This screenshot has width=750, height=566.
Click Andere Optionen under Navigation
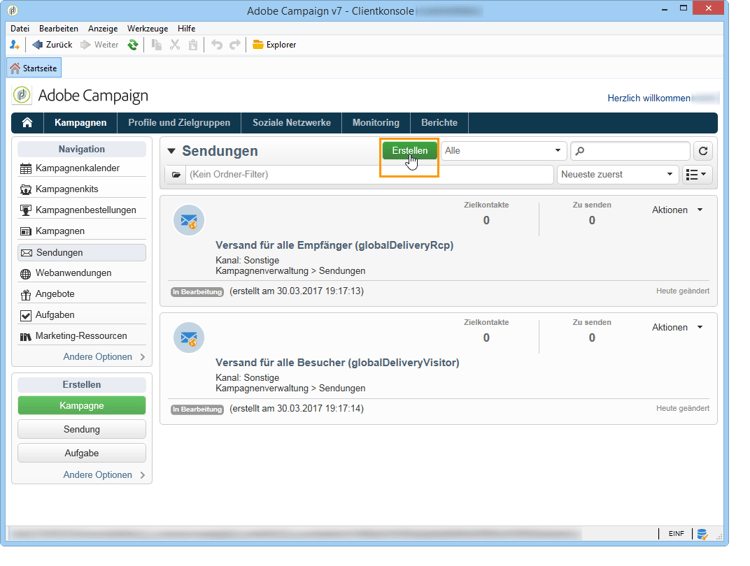[x=104, y=356]
